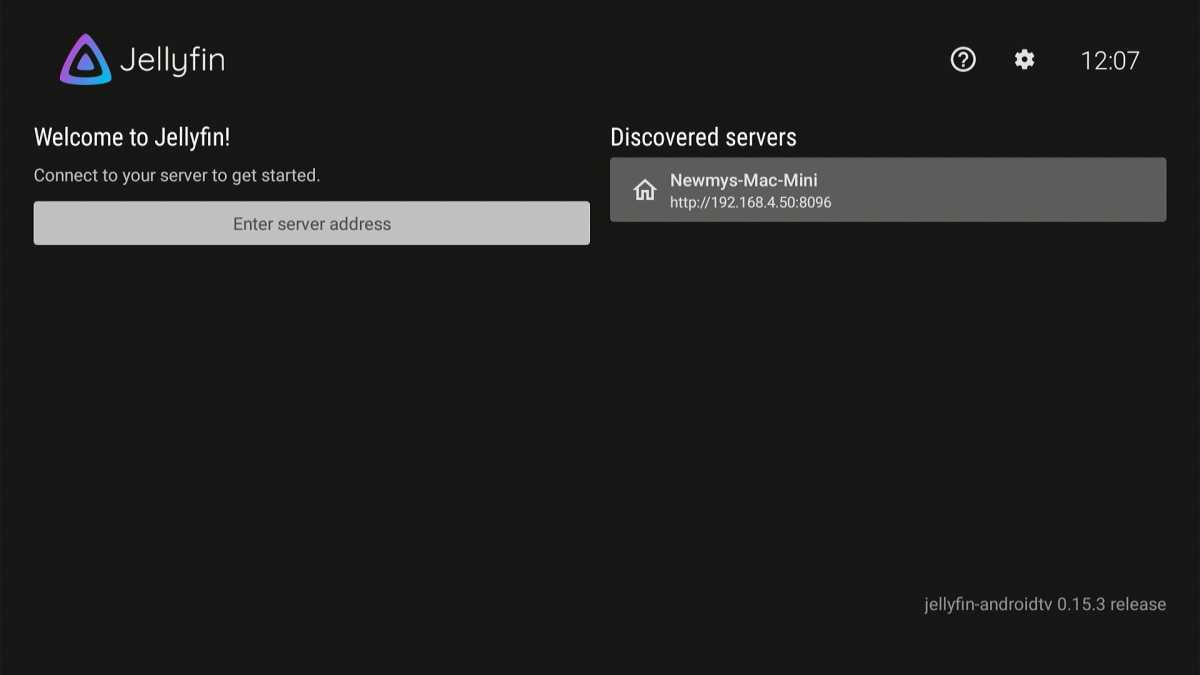
Task: Click the Welcome to Jellyfin! heading
Action: (x=132, y=137)
